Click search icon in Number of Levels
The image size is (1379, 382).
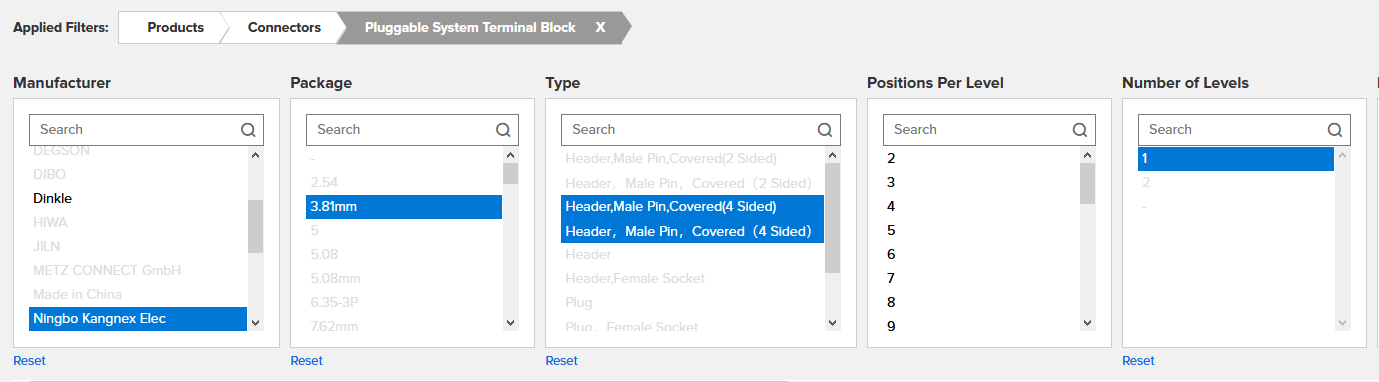1335,129
